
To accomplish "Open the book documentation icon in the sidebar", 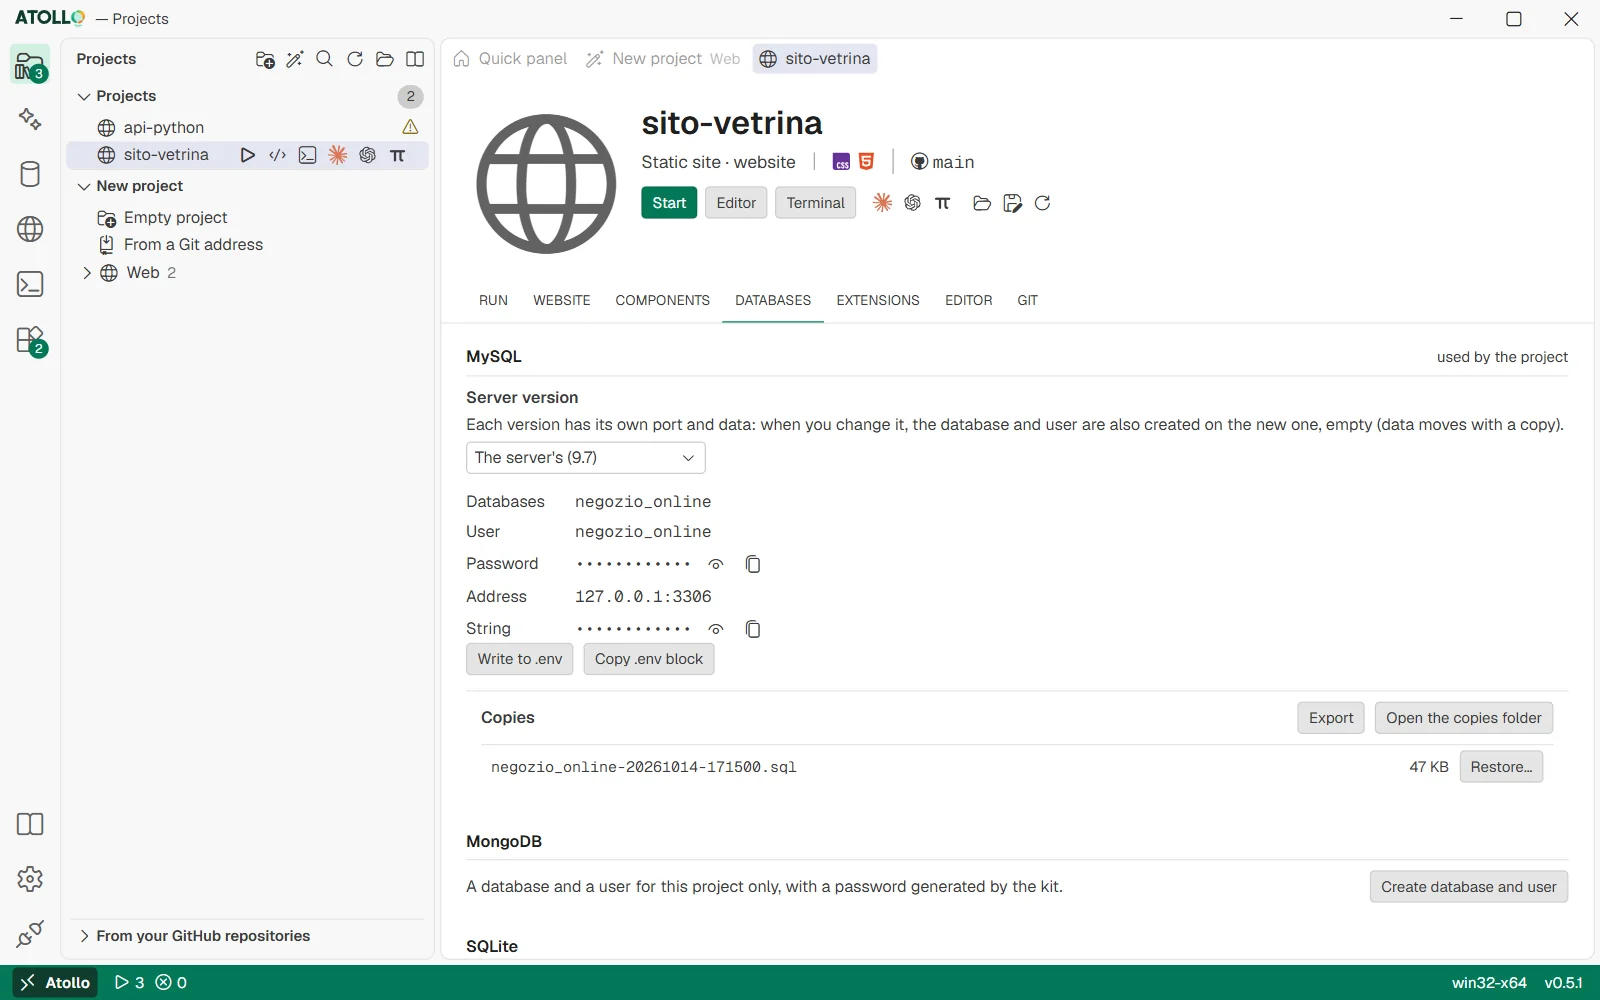I will 30,824.
